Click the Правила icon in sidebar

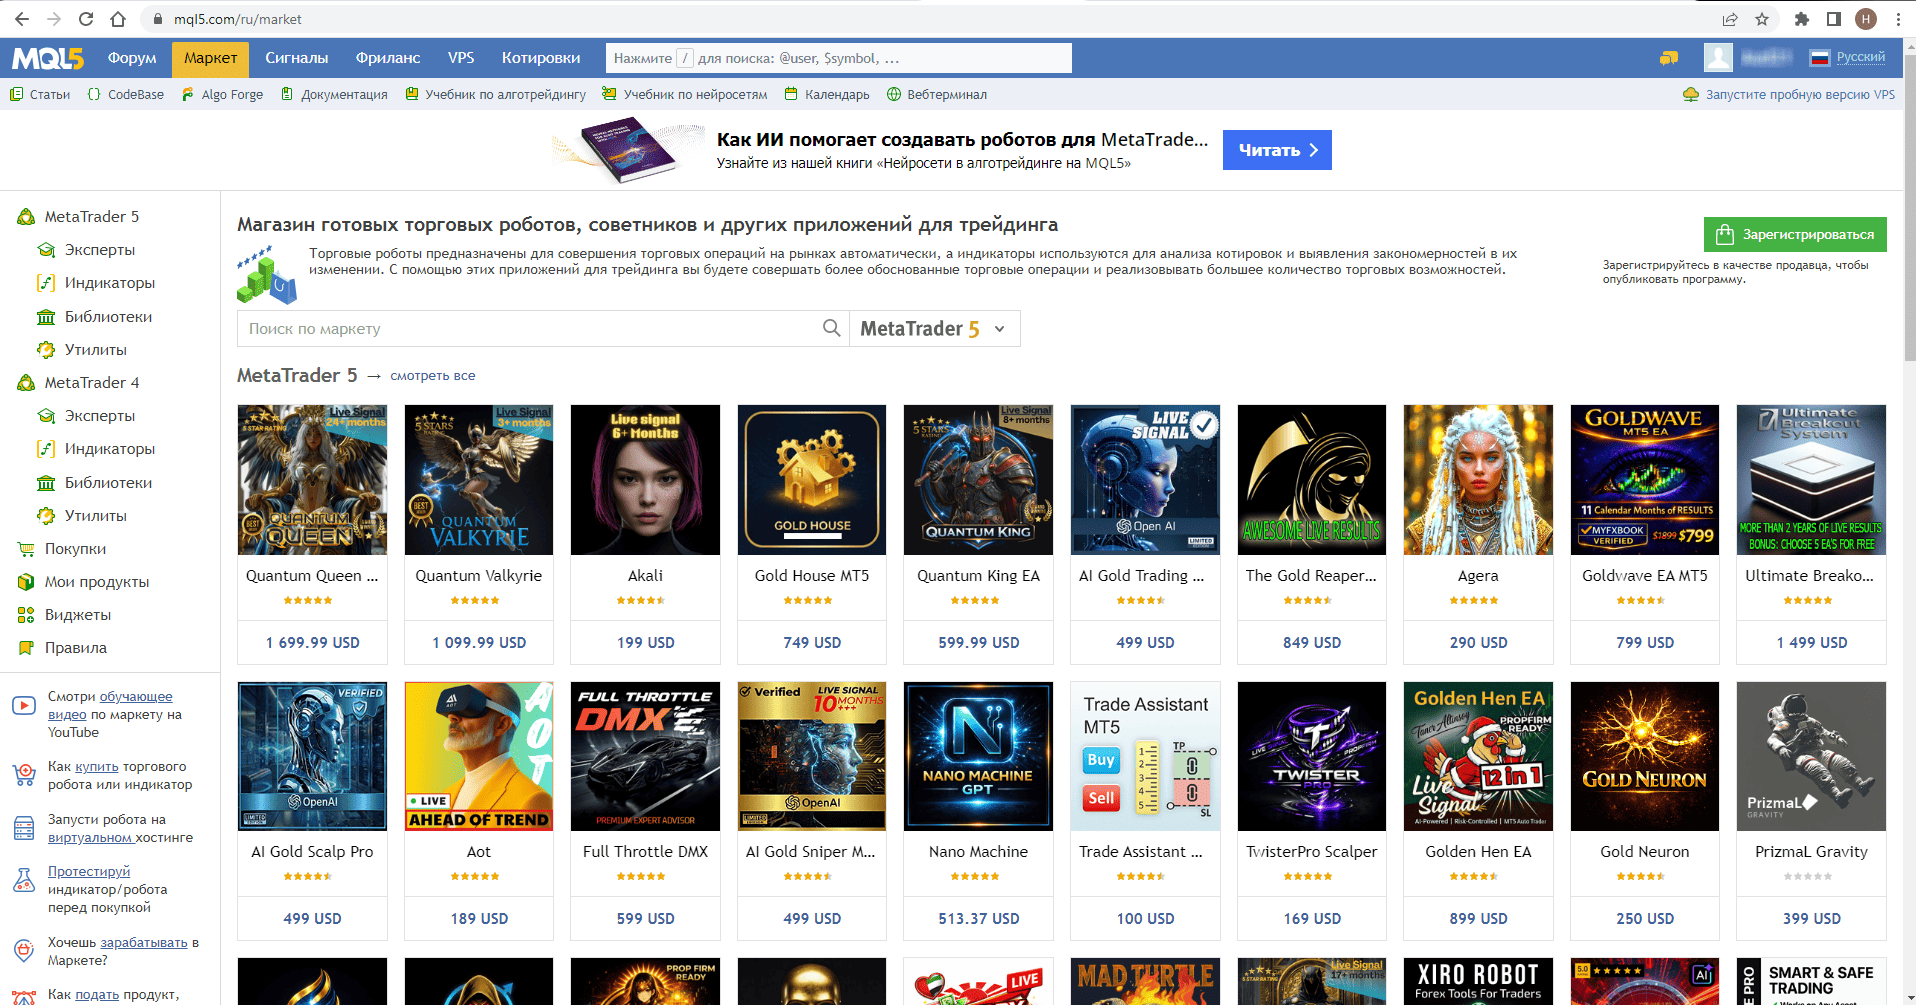[26, 648]
